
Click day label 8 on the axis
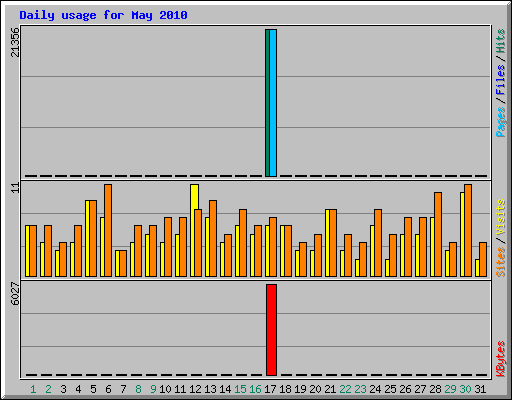[x=138, y=389]
